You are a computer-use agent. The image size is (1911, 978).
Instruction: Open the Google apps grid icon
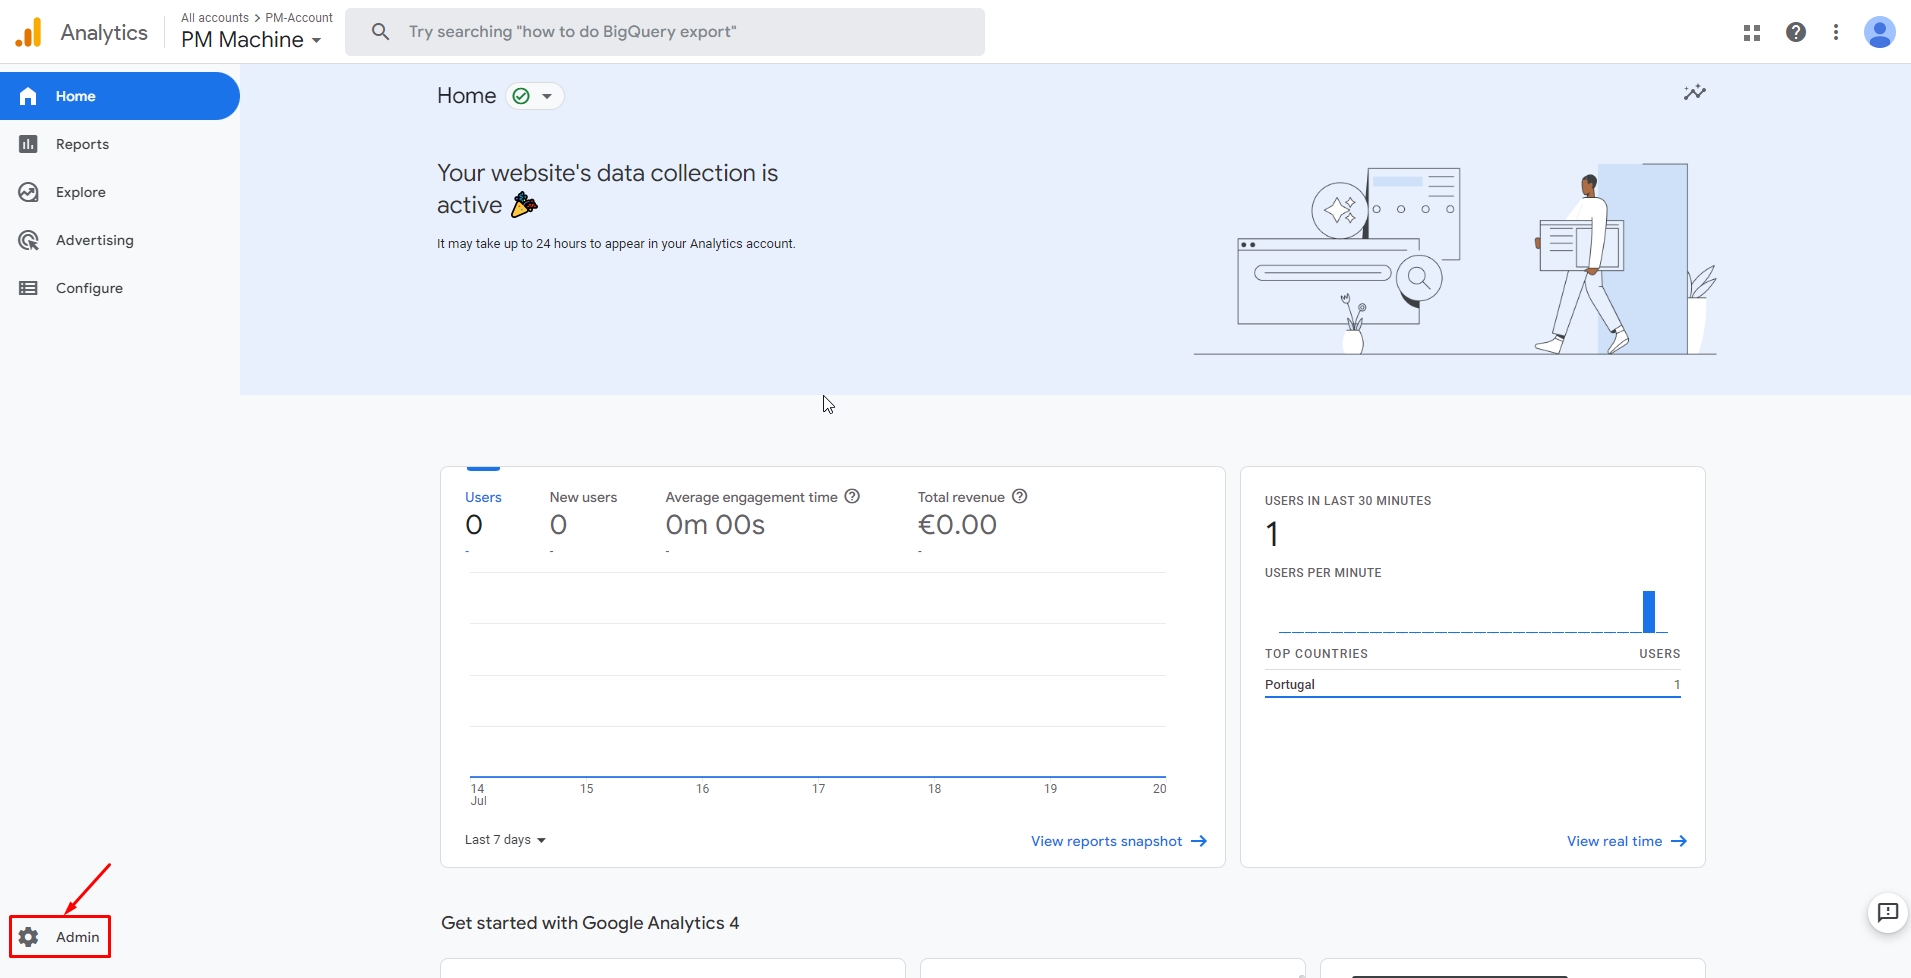tap(1752, 33)
